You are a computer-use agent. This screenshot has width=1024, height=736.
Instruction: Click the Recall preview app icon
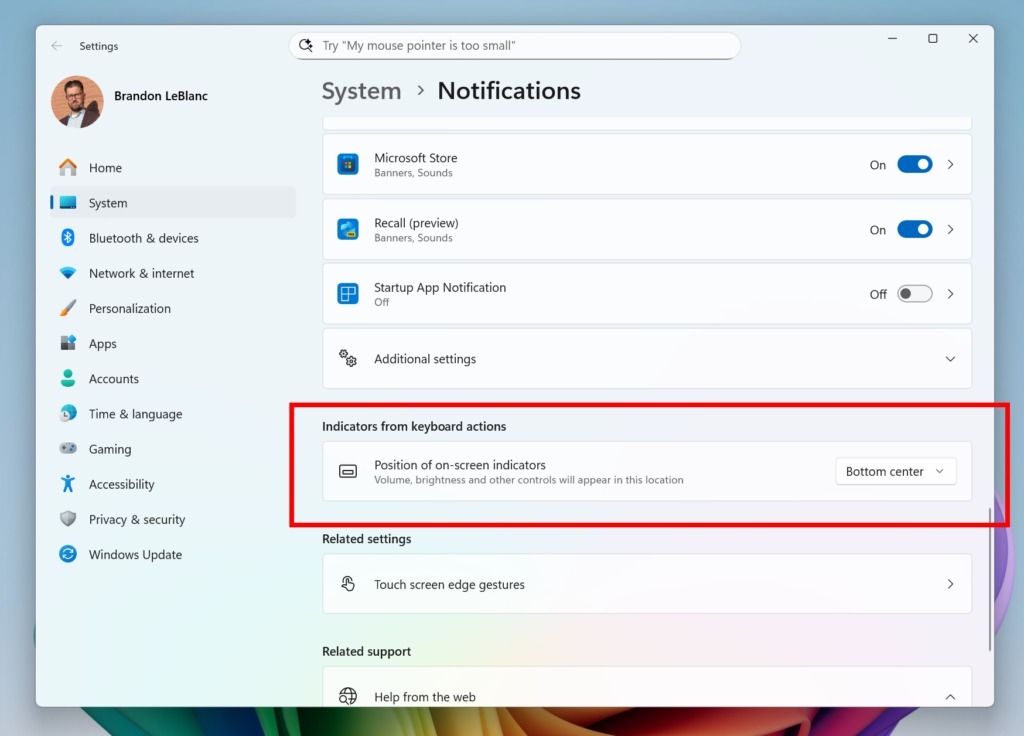(348, 229)
